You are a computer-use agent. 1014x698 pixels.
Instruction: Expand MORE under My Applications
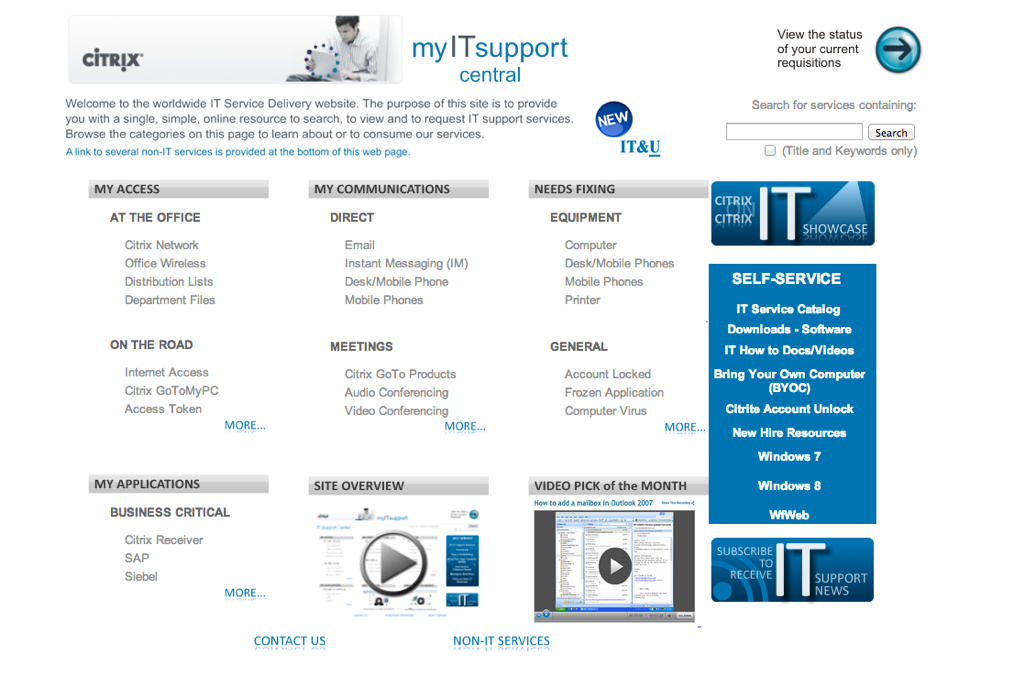point(245,593)
